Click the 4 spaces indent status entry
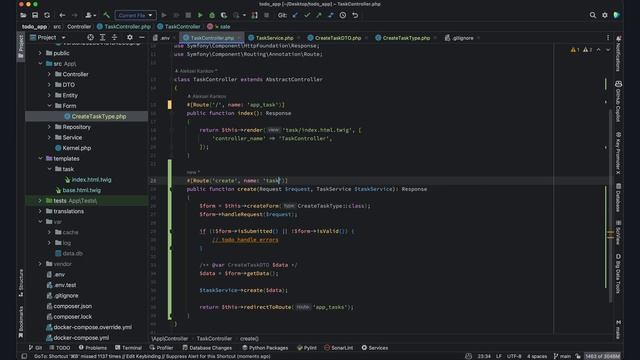The width and height of the screenshot is (640, 360). pyautogui.click(x=537, y=356)
